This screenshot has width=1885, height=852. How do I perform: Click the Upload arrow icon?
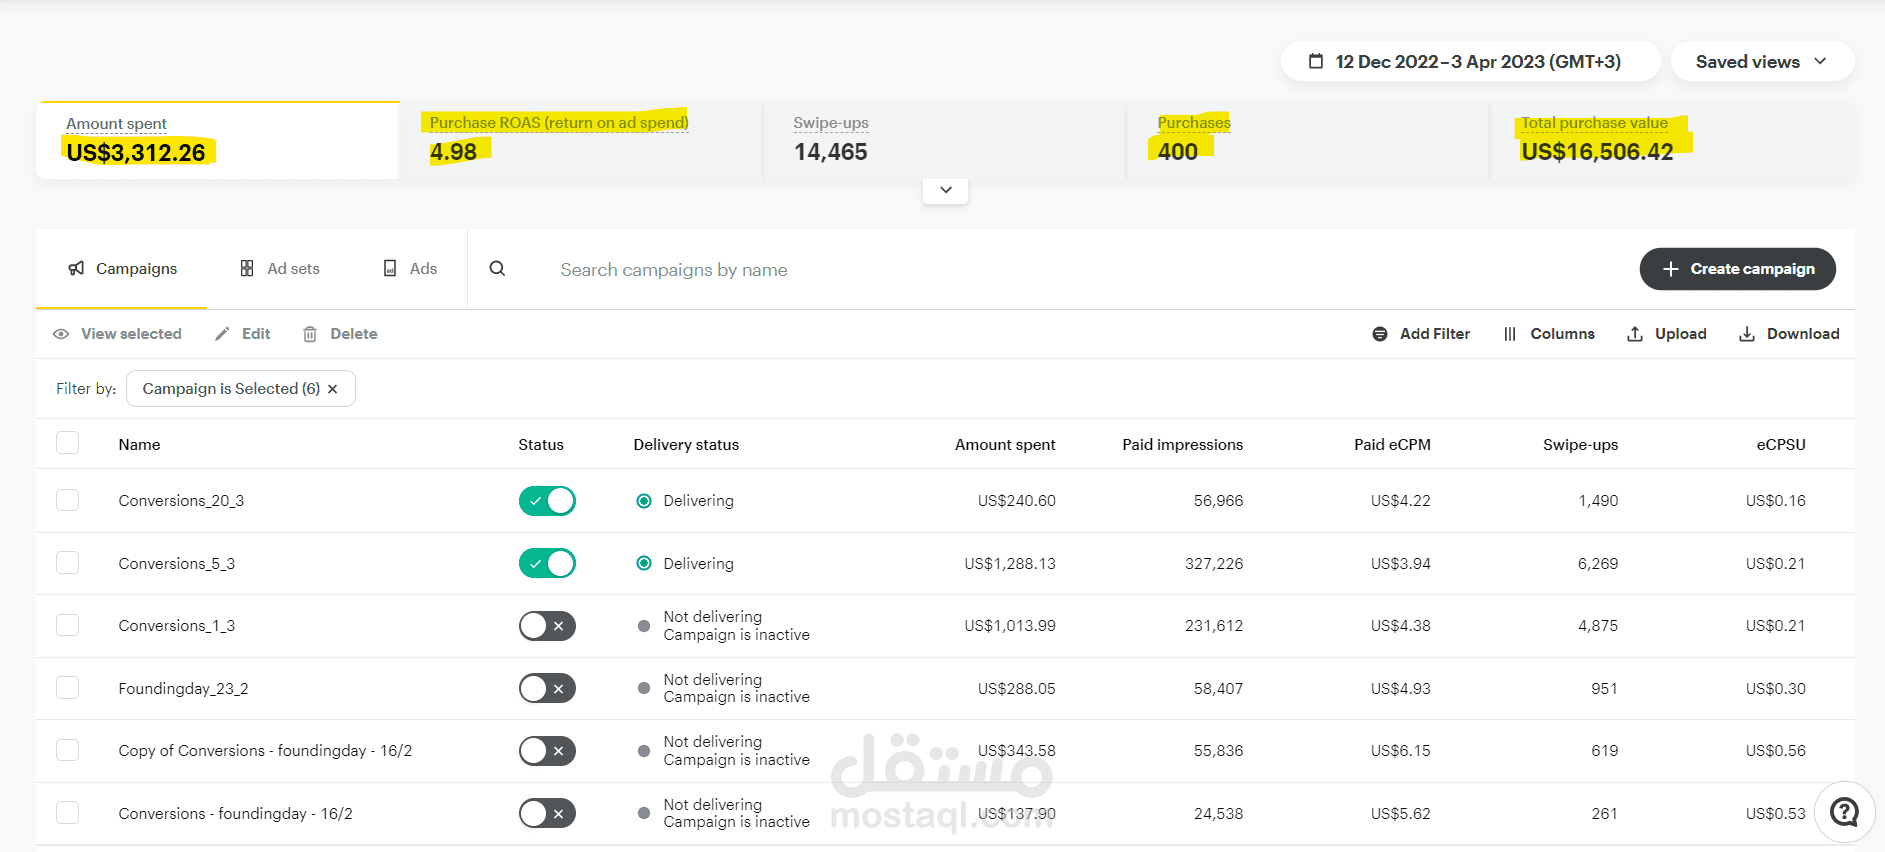point(1635,334)
